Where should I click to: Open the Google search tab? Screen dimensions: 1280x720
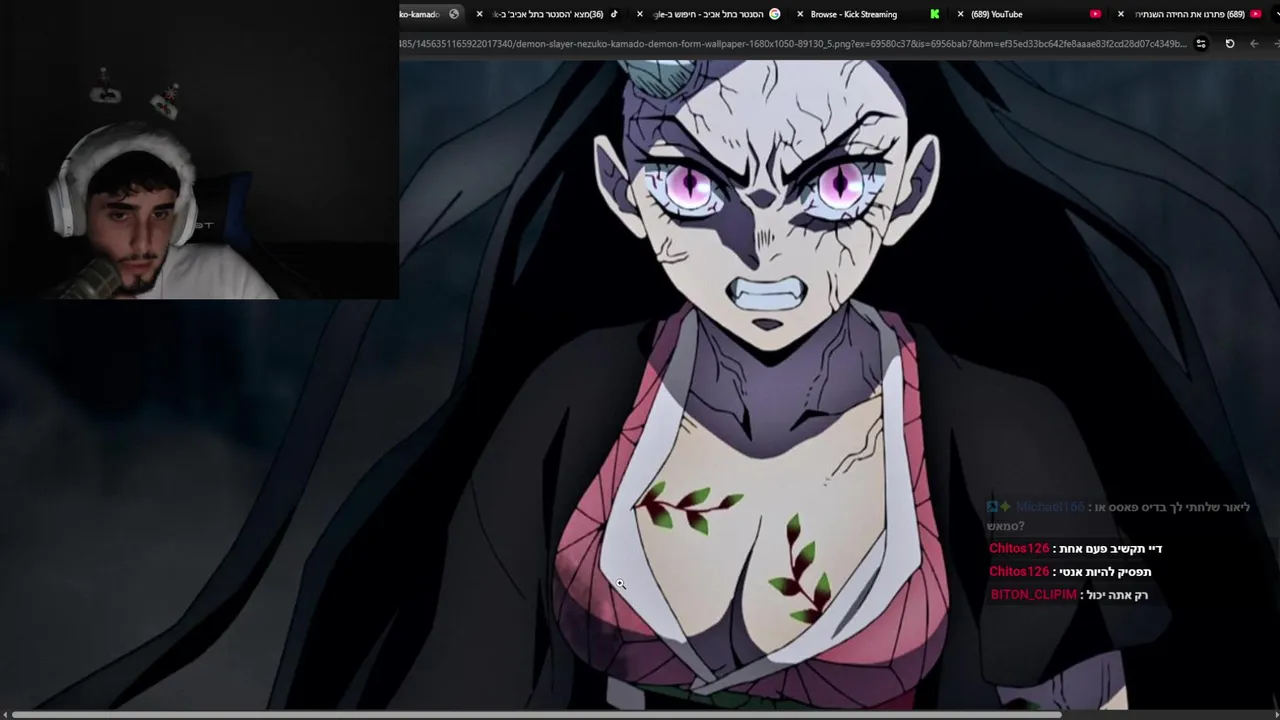click(x=708, y=14)
